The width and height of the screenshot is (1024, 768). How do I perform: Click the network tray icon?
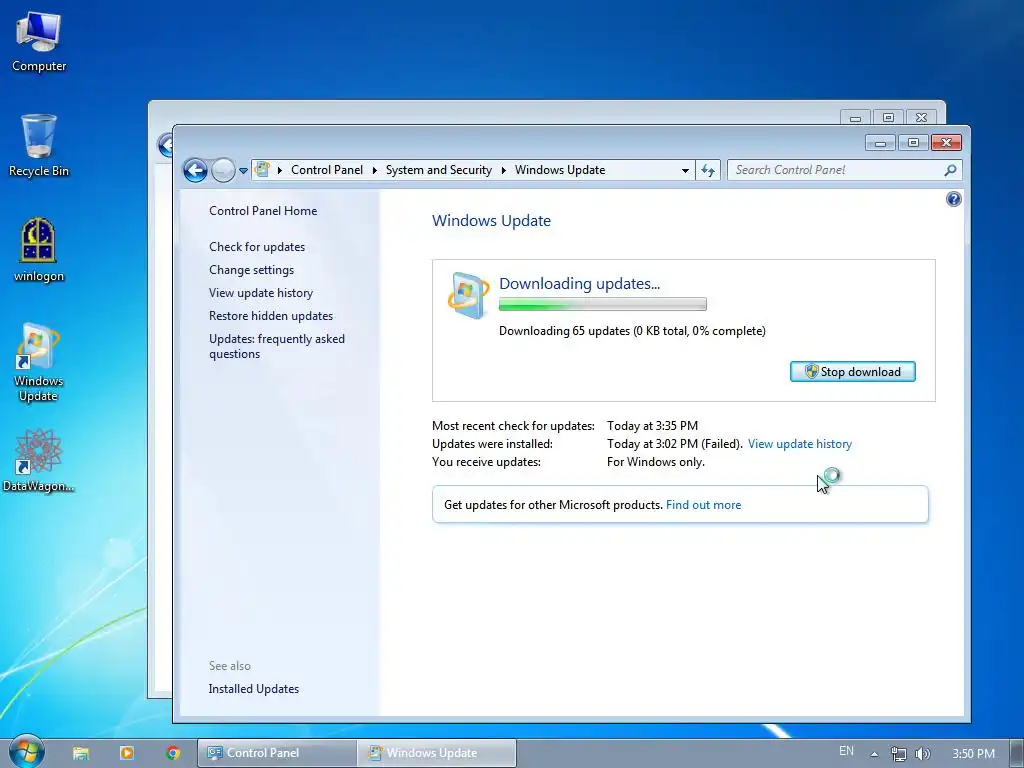(899, 754)
